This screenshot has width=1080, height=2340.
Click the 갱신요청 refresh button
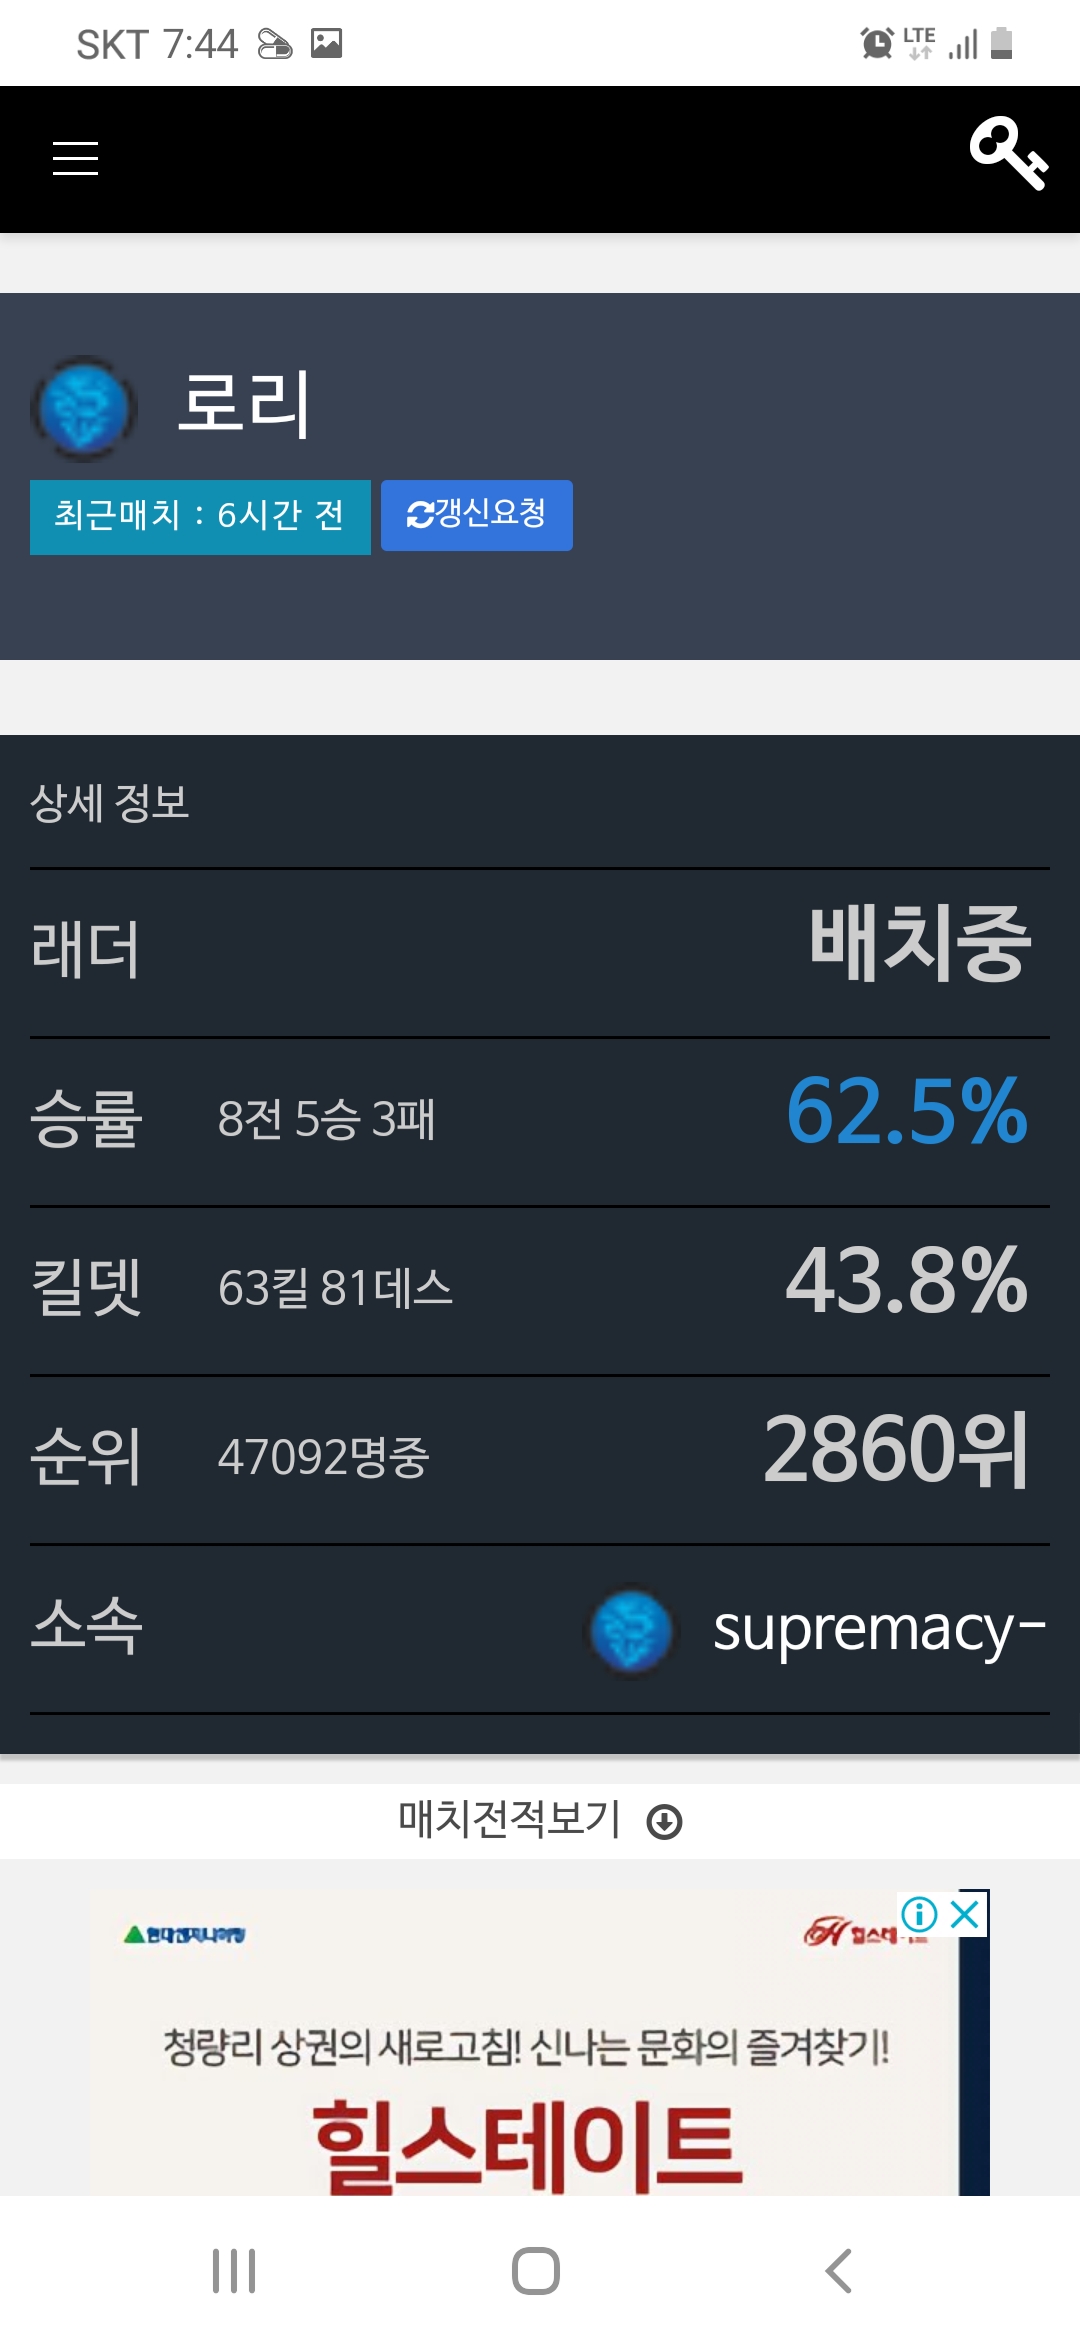[x=476, y=515]
